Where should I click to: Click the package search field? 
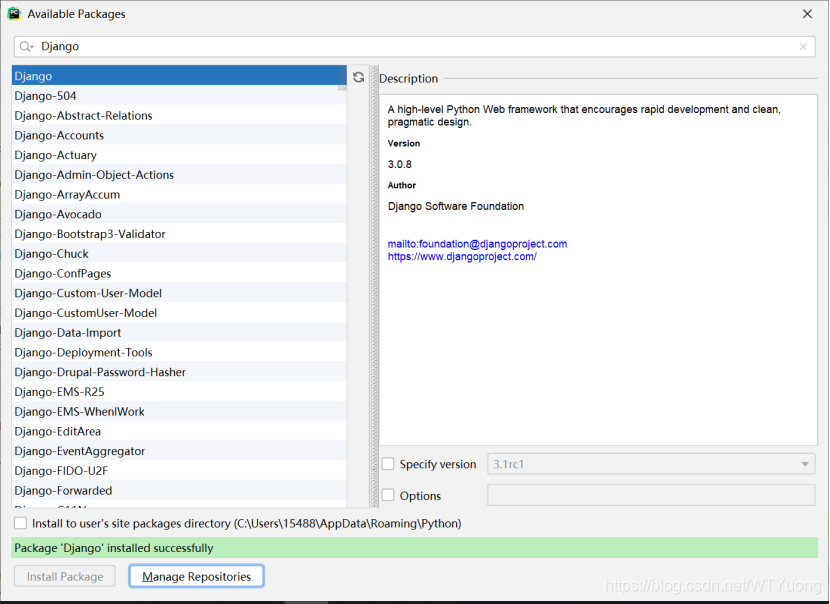(x=414, y=47)
